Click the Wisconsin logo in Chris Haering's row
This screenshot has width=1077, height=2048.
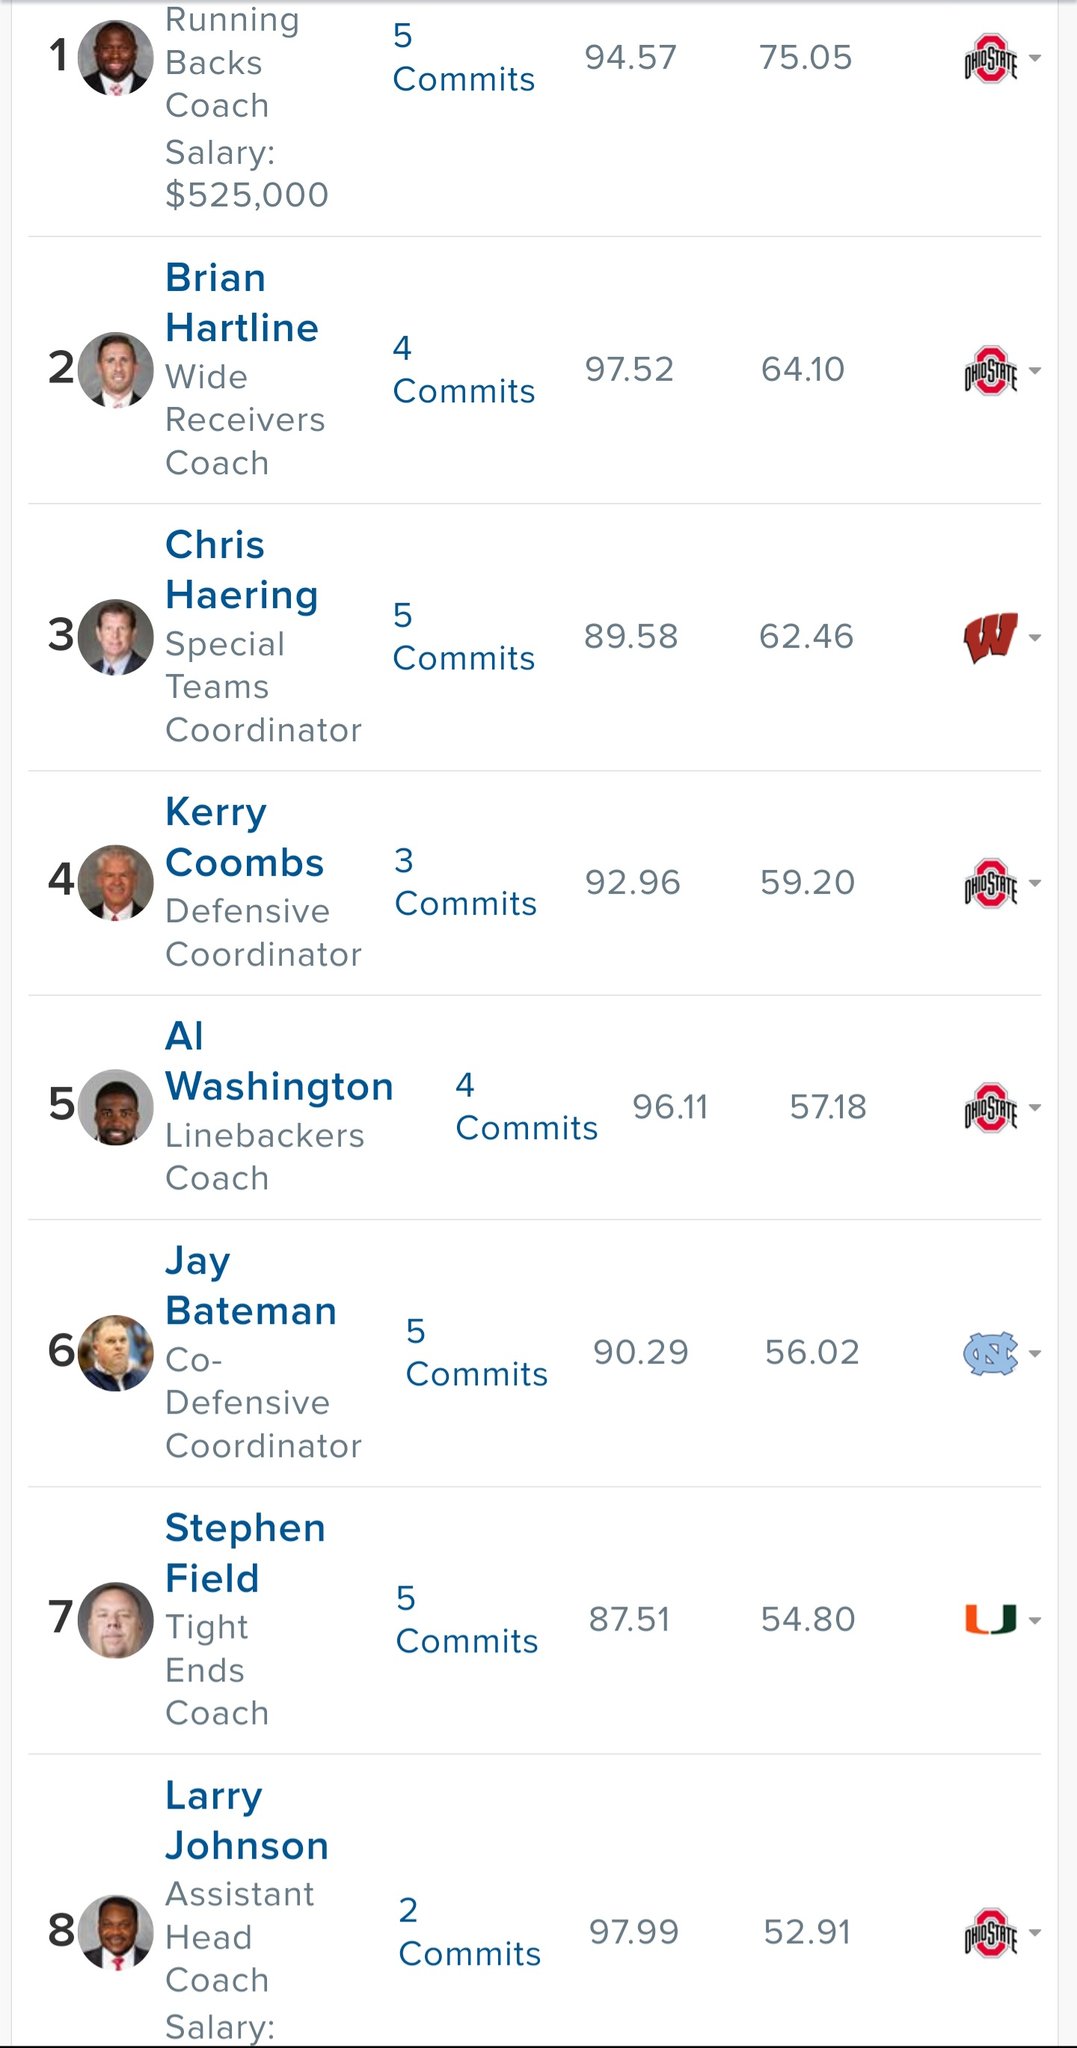tap(990, 637)
